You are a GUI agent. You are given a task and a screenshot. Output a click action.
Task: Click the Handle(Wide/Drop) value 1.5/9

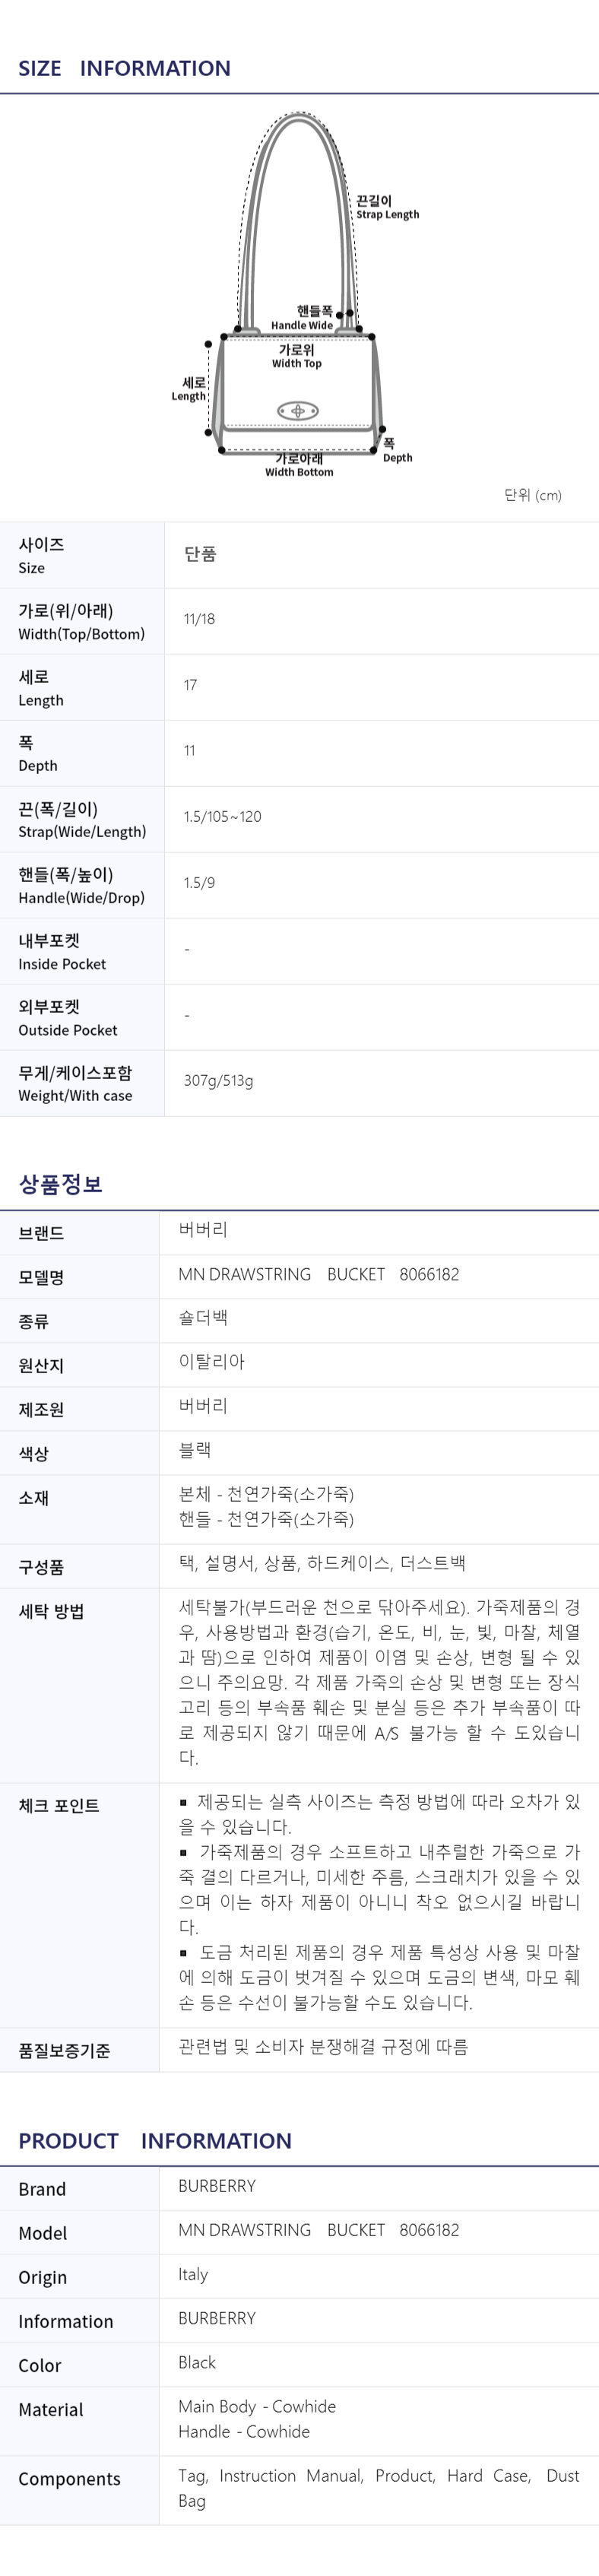[199, 882]
